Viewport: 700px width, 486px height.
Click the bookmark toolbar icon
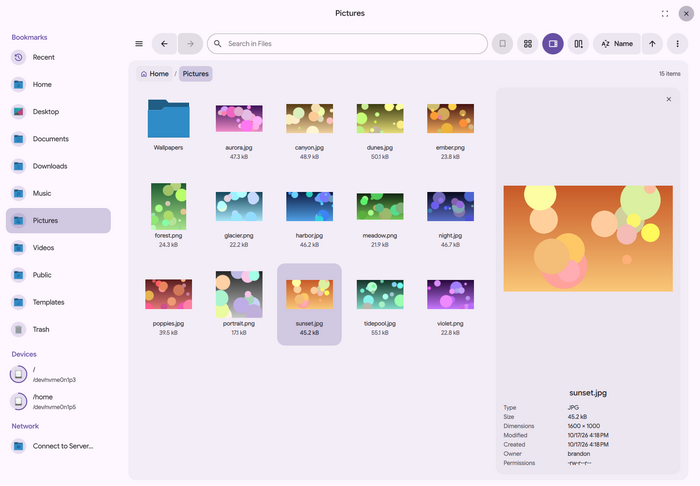tap(502, 44)
